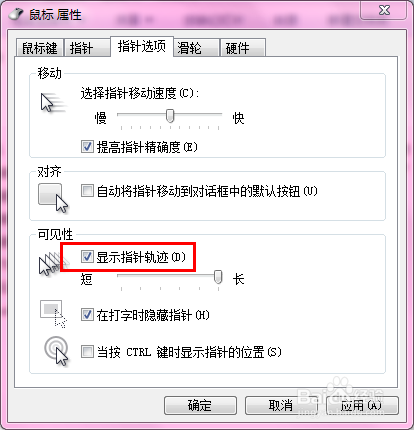Click the pointer trail length slider thumb
Viewport: 414px width, 430px height.
(x=218, y=277)
